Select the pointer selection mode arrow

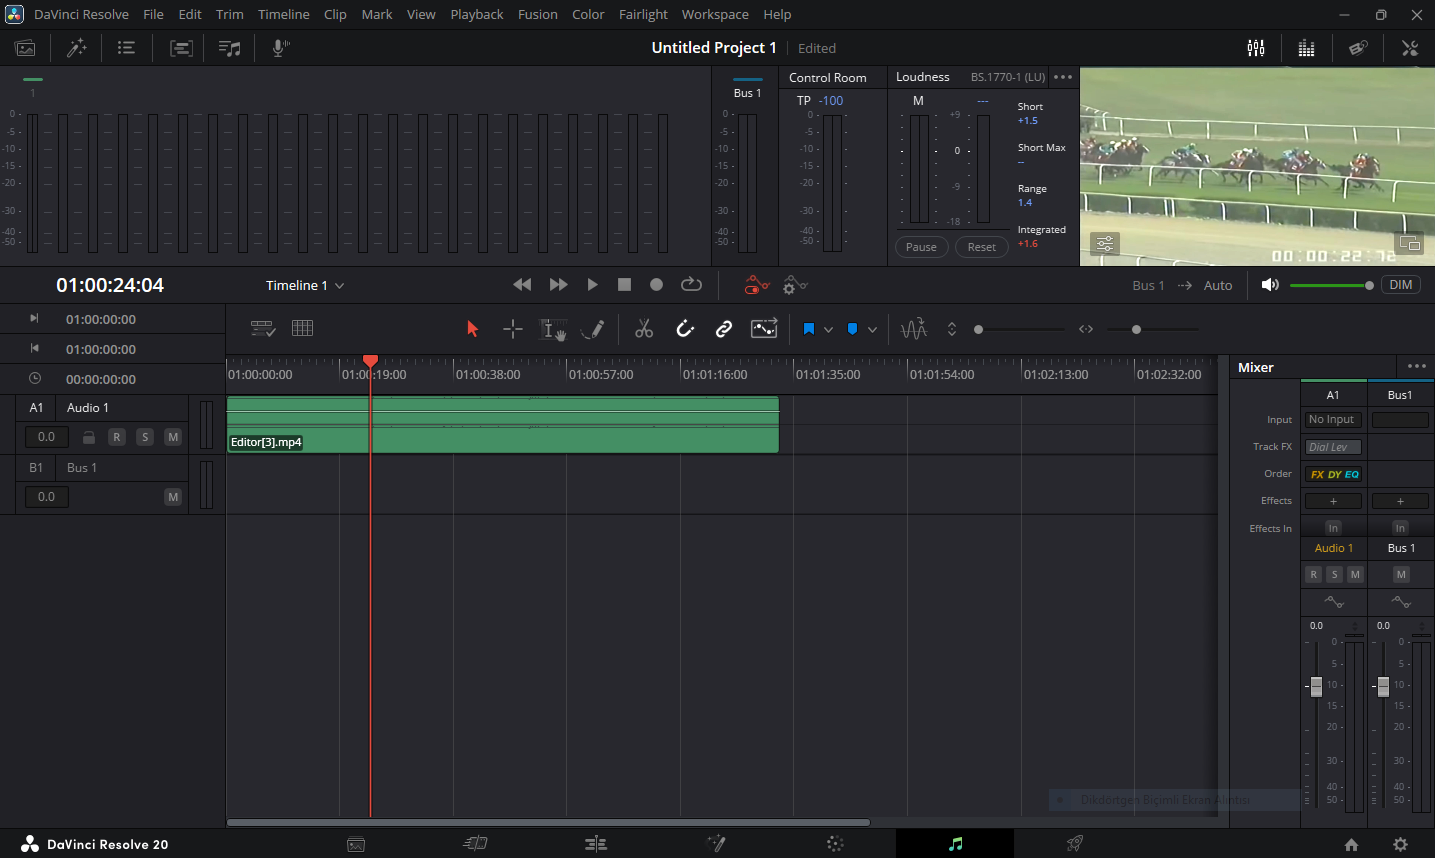[473, 329]
